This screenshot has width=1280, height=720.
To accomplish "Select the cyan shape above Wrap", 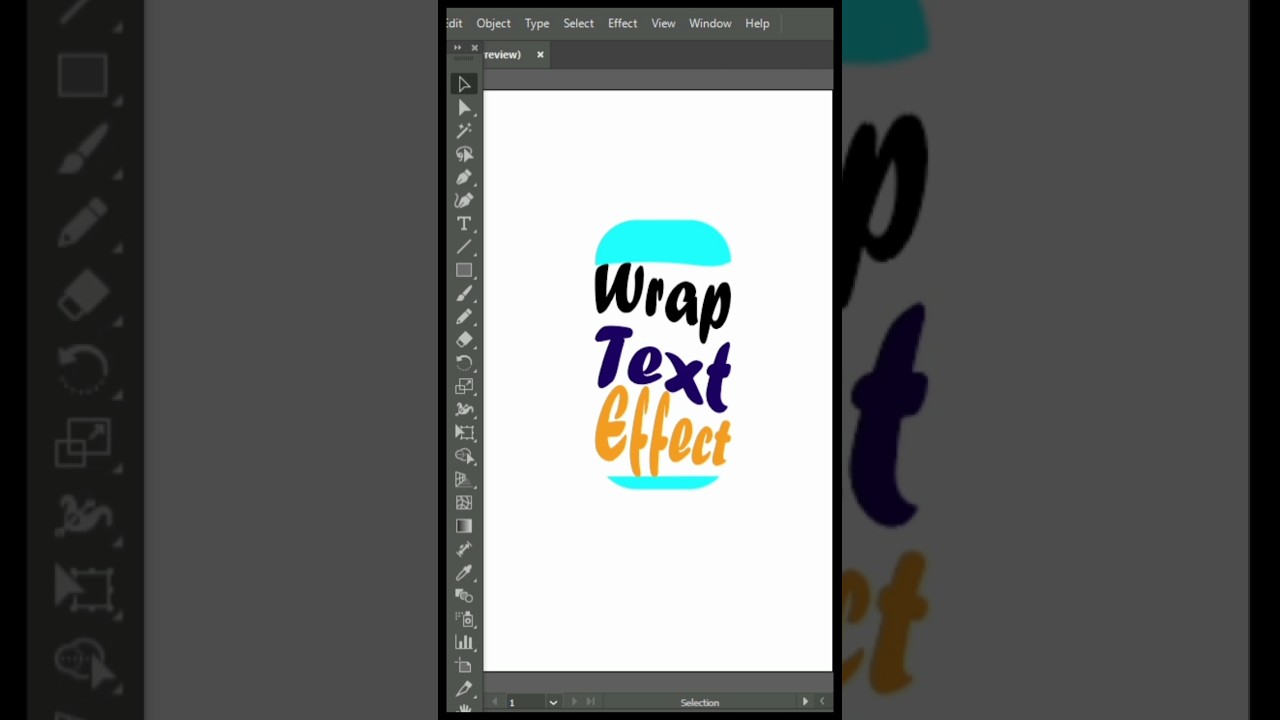I will pos(662,243).
